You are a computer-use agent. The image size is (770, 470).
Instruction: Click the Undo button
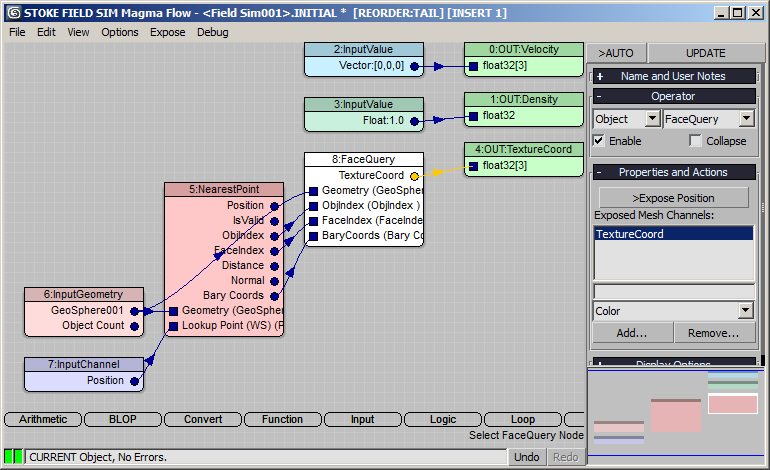526,457
